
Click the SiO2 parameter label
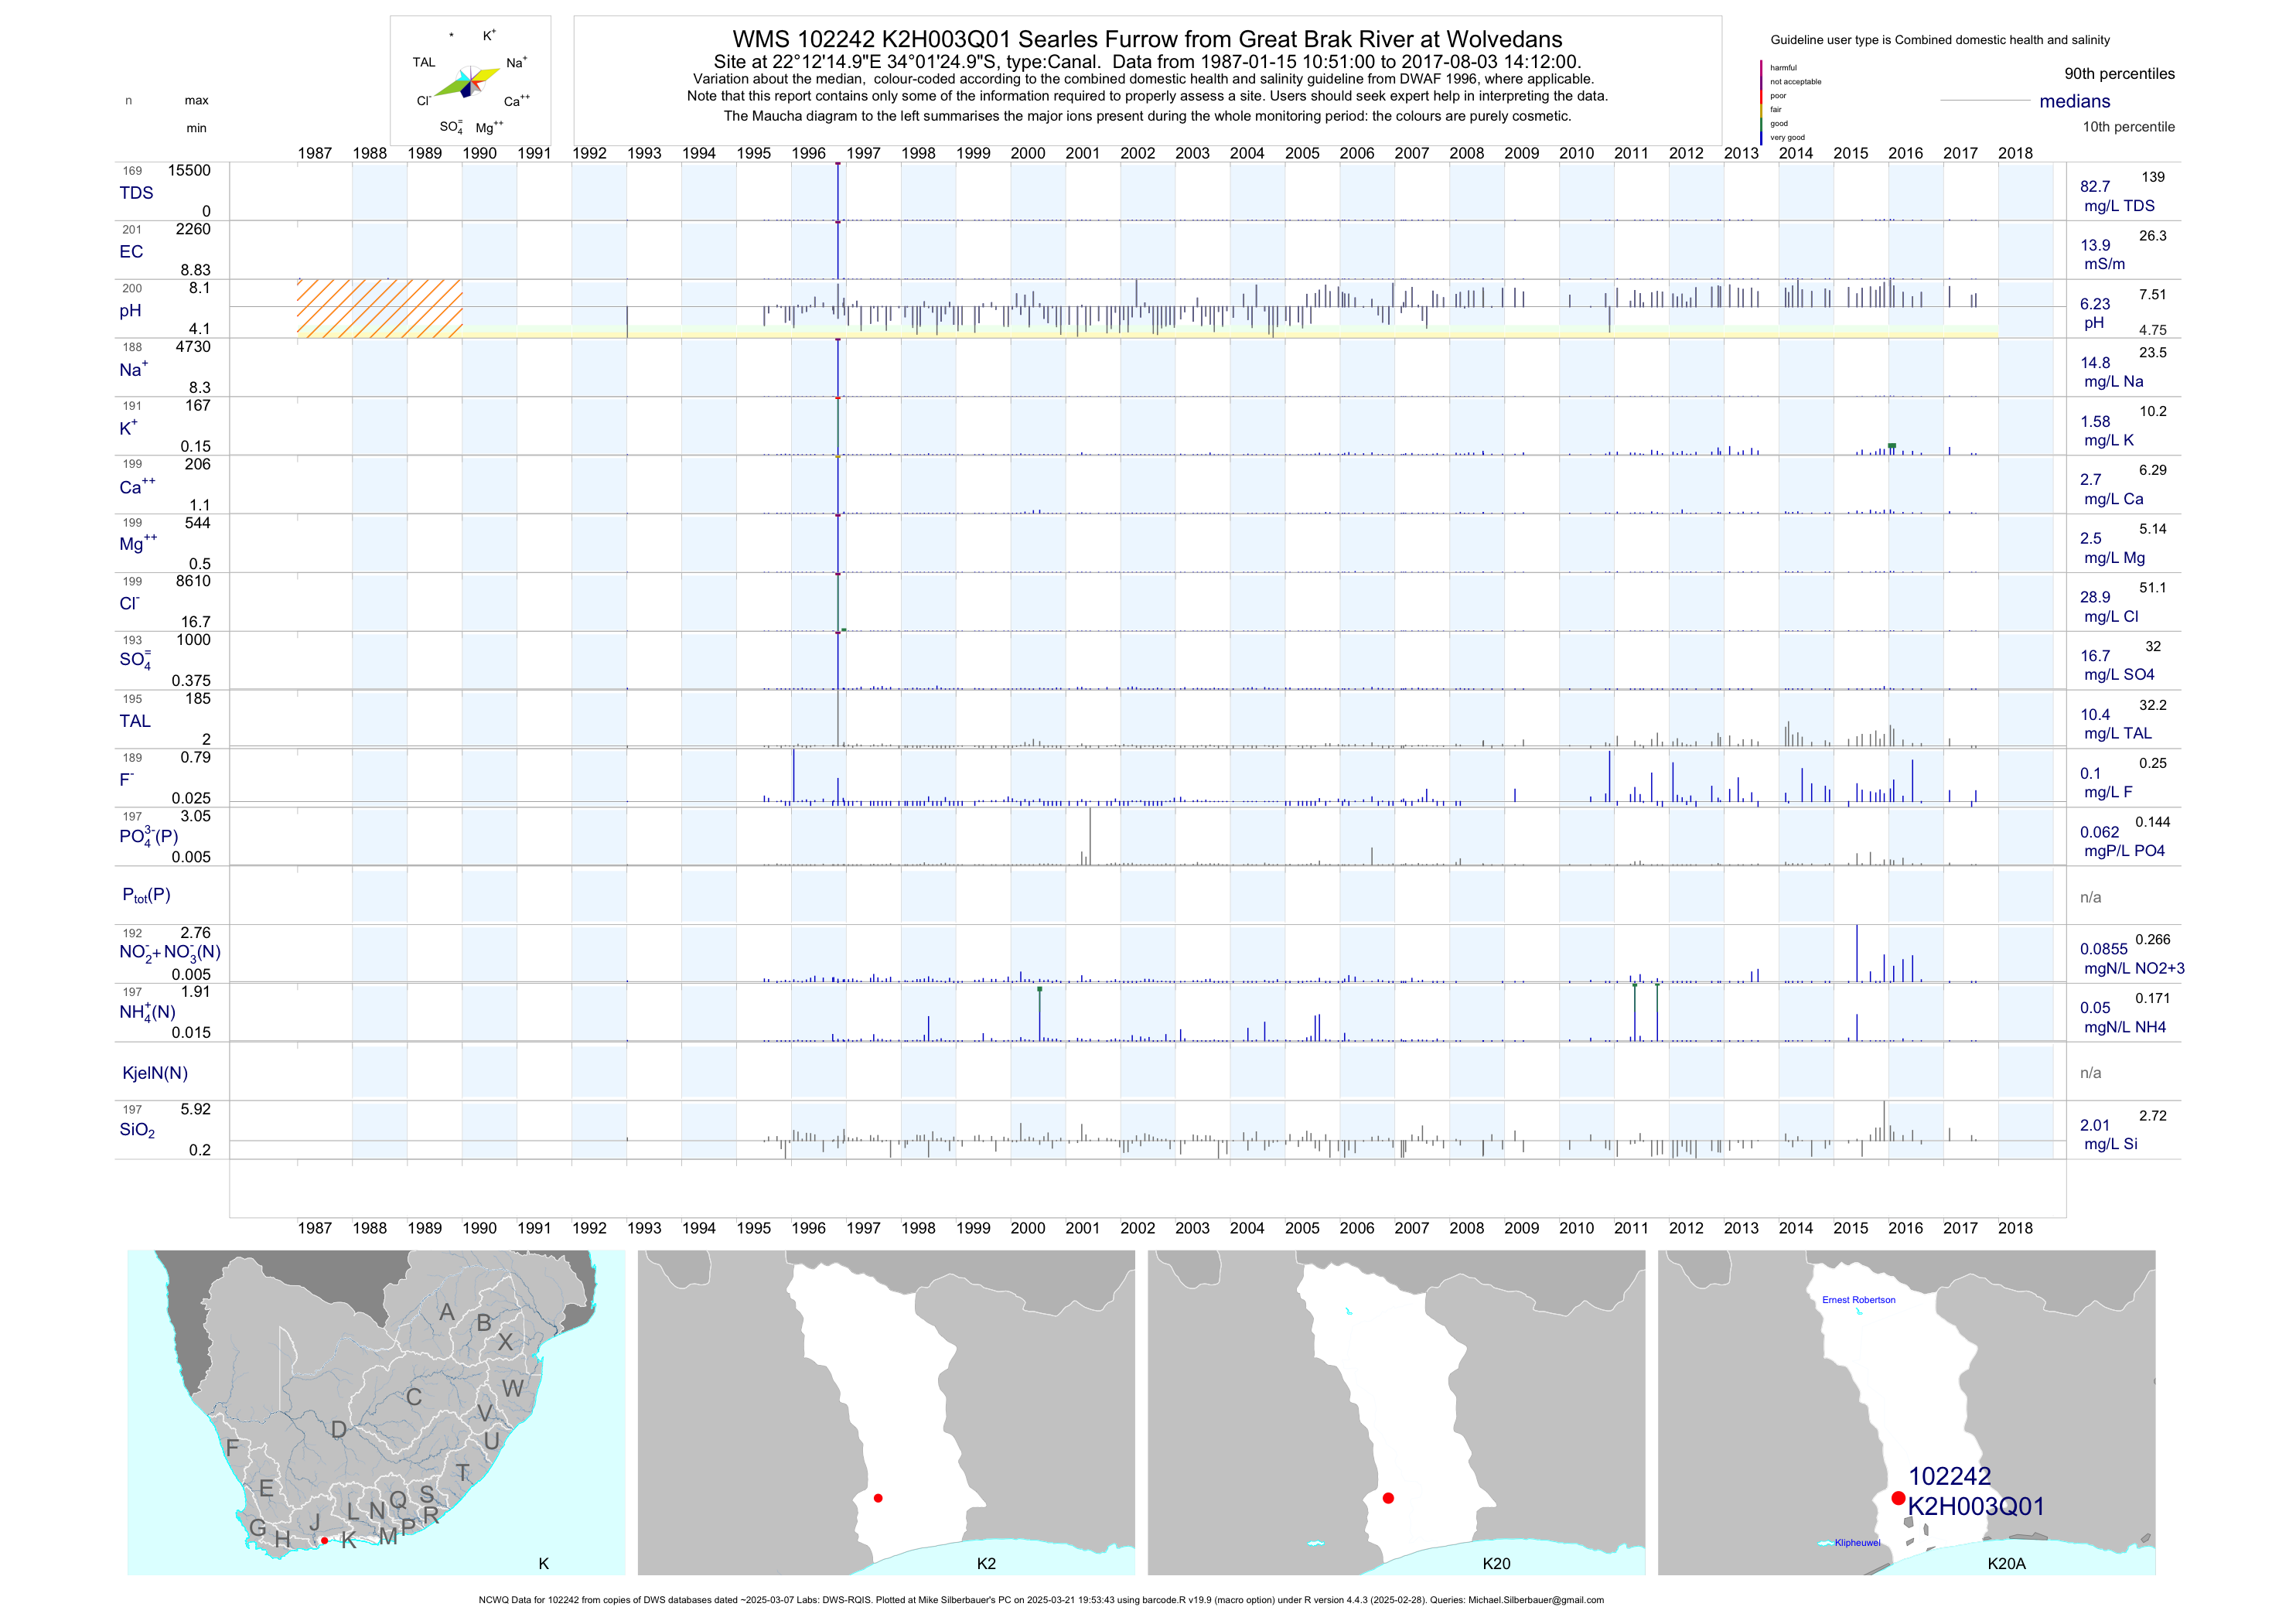137,1130
